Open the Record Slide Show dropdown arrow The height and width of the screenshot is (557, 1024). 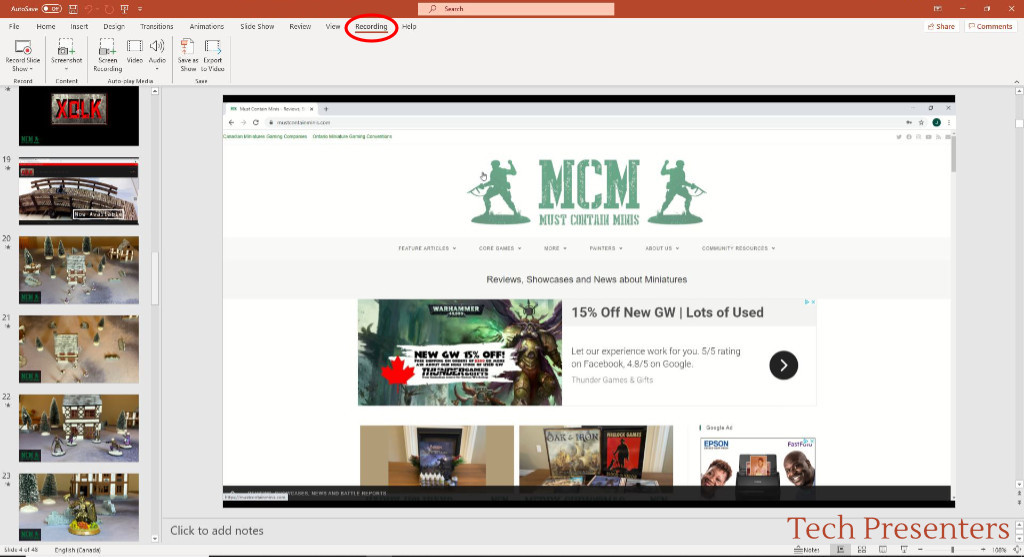point(30,69)
